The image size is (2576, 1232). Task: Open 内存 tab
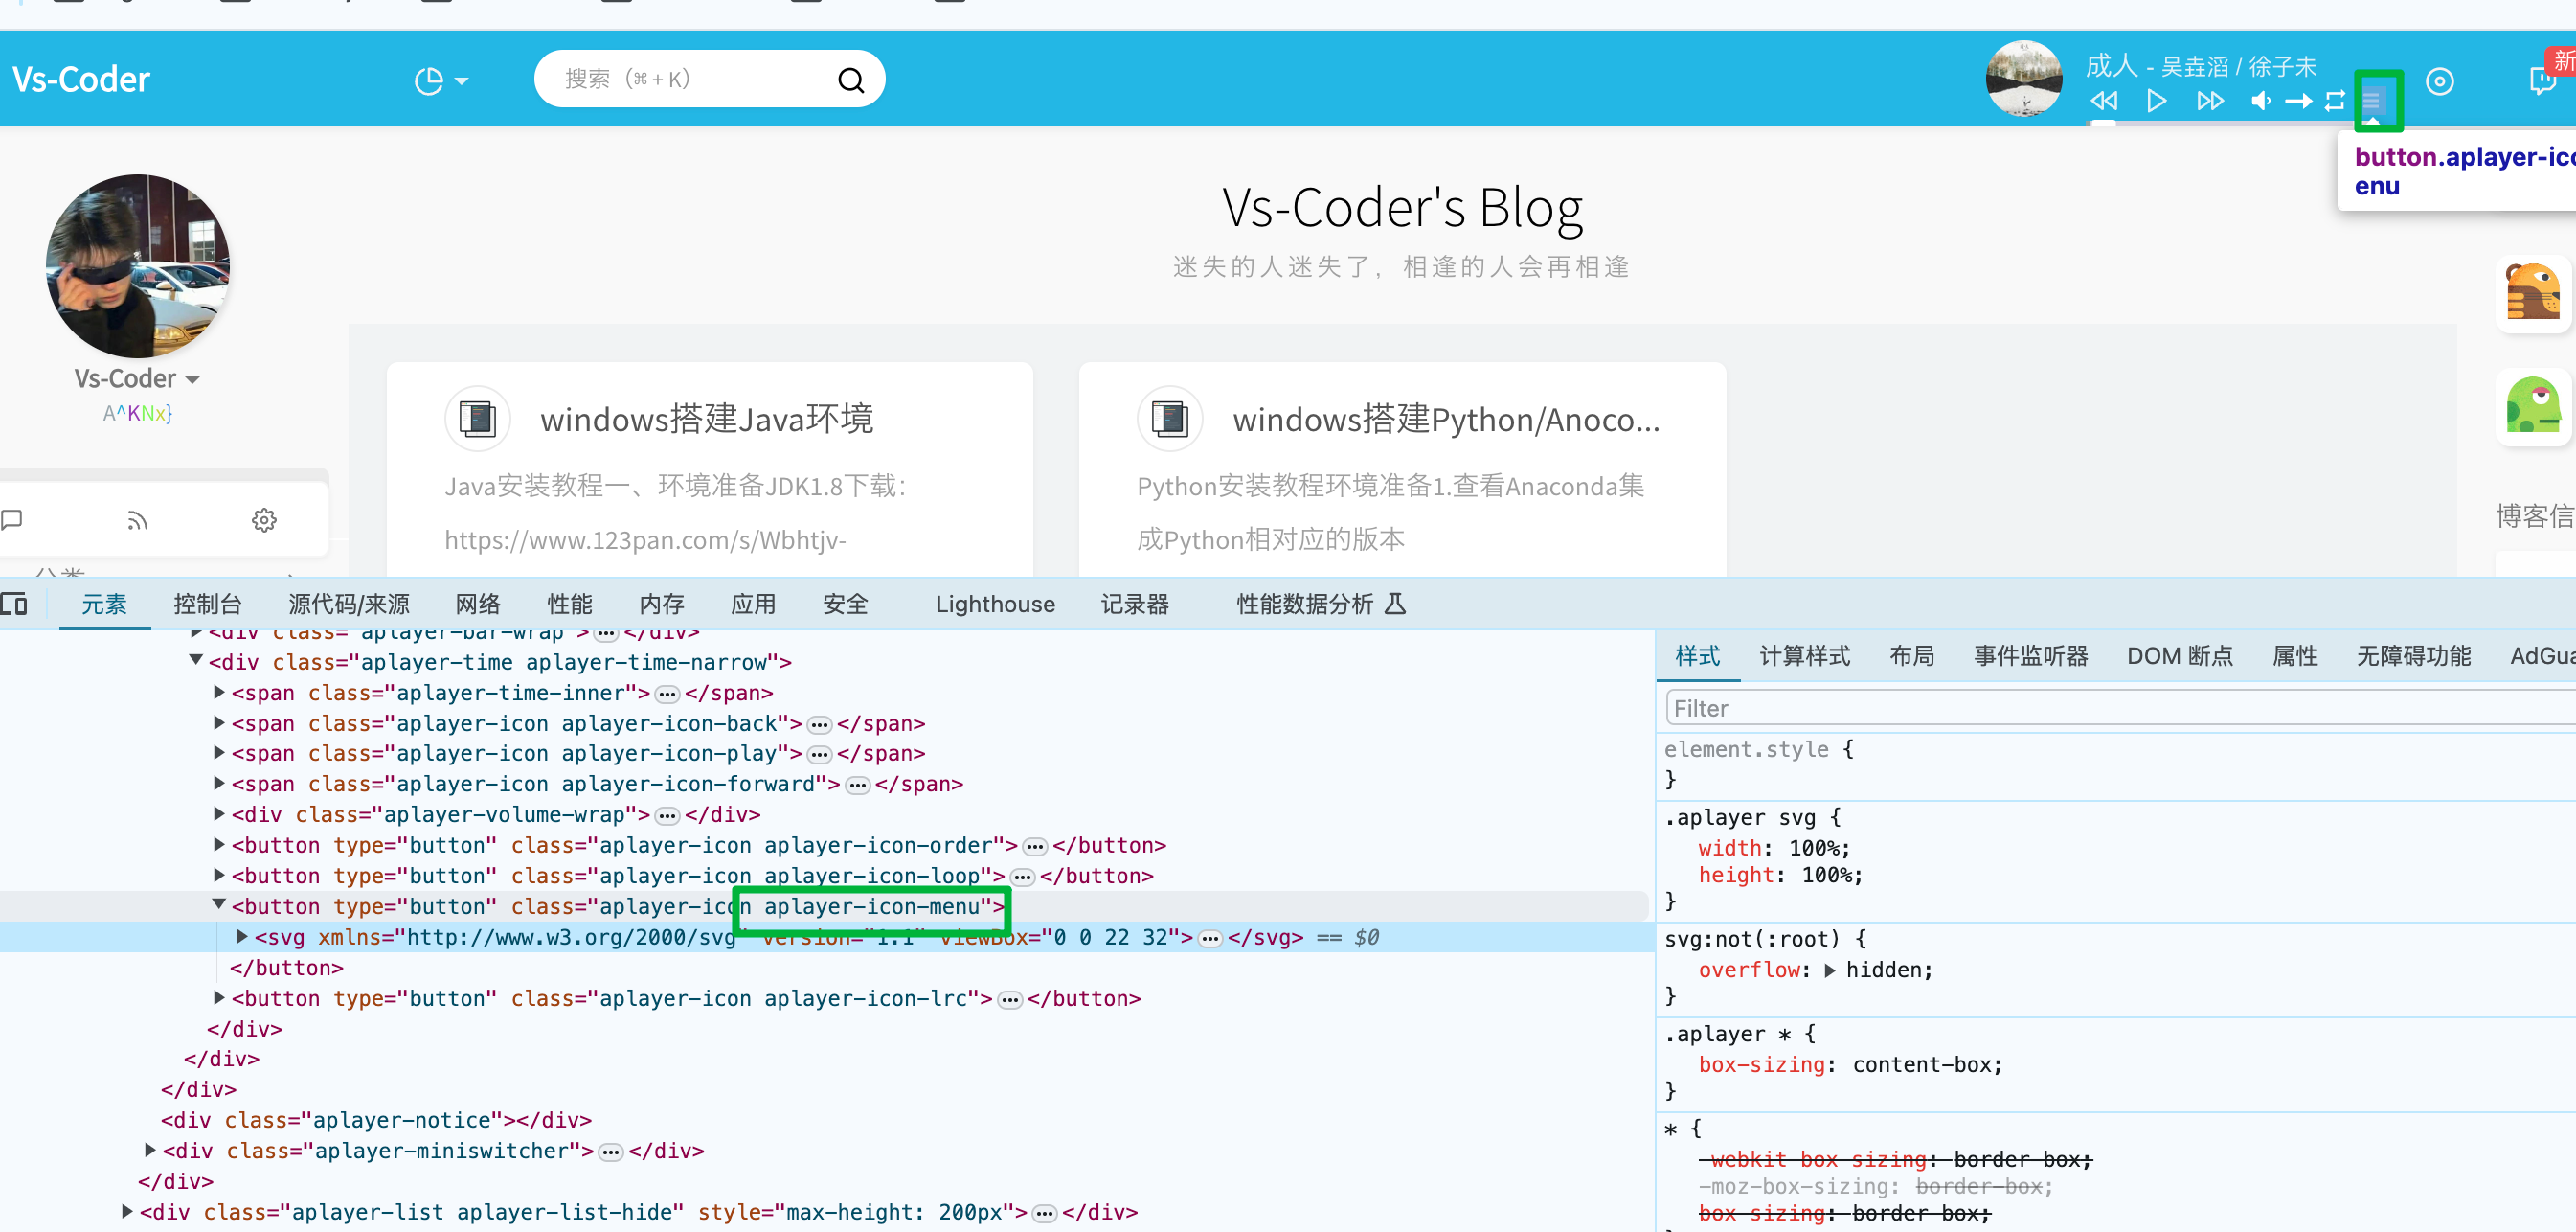pyautogui.click(x=662, y=604)
